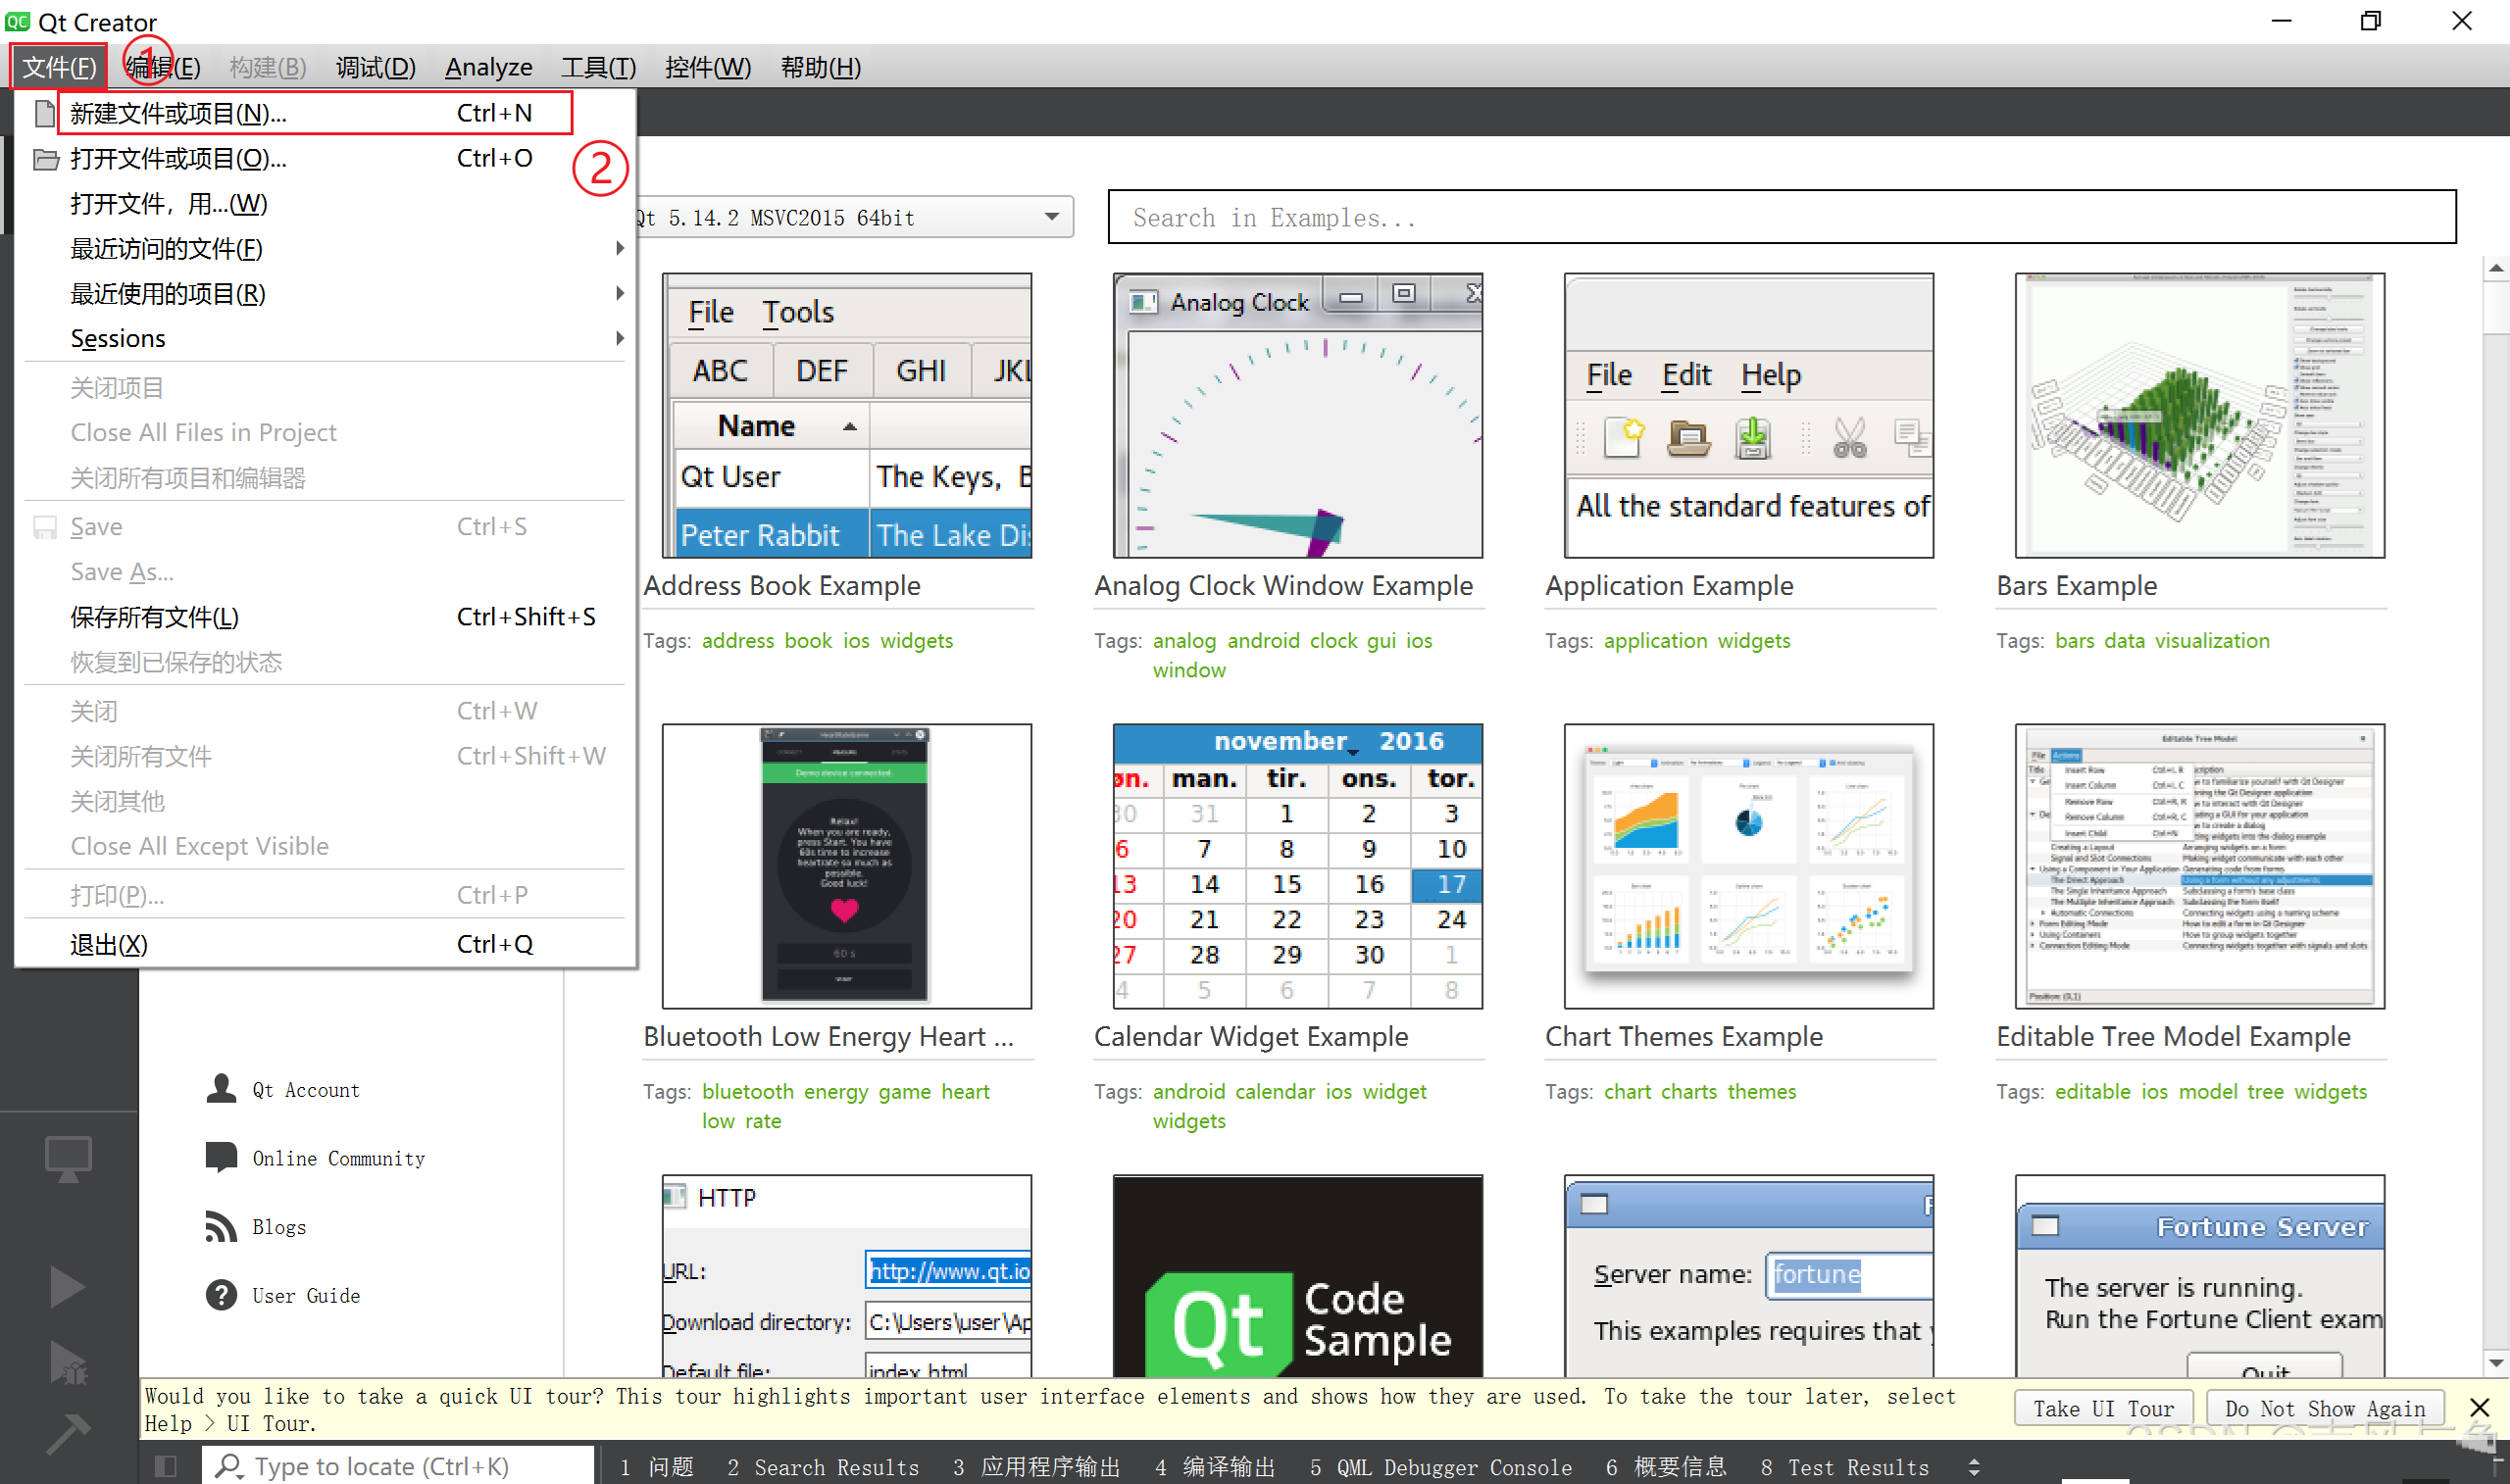
Task: Select Open File or Project (打开文件或项目)
Action: click(x=326, y=158)
